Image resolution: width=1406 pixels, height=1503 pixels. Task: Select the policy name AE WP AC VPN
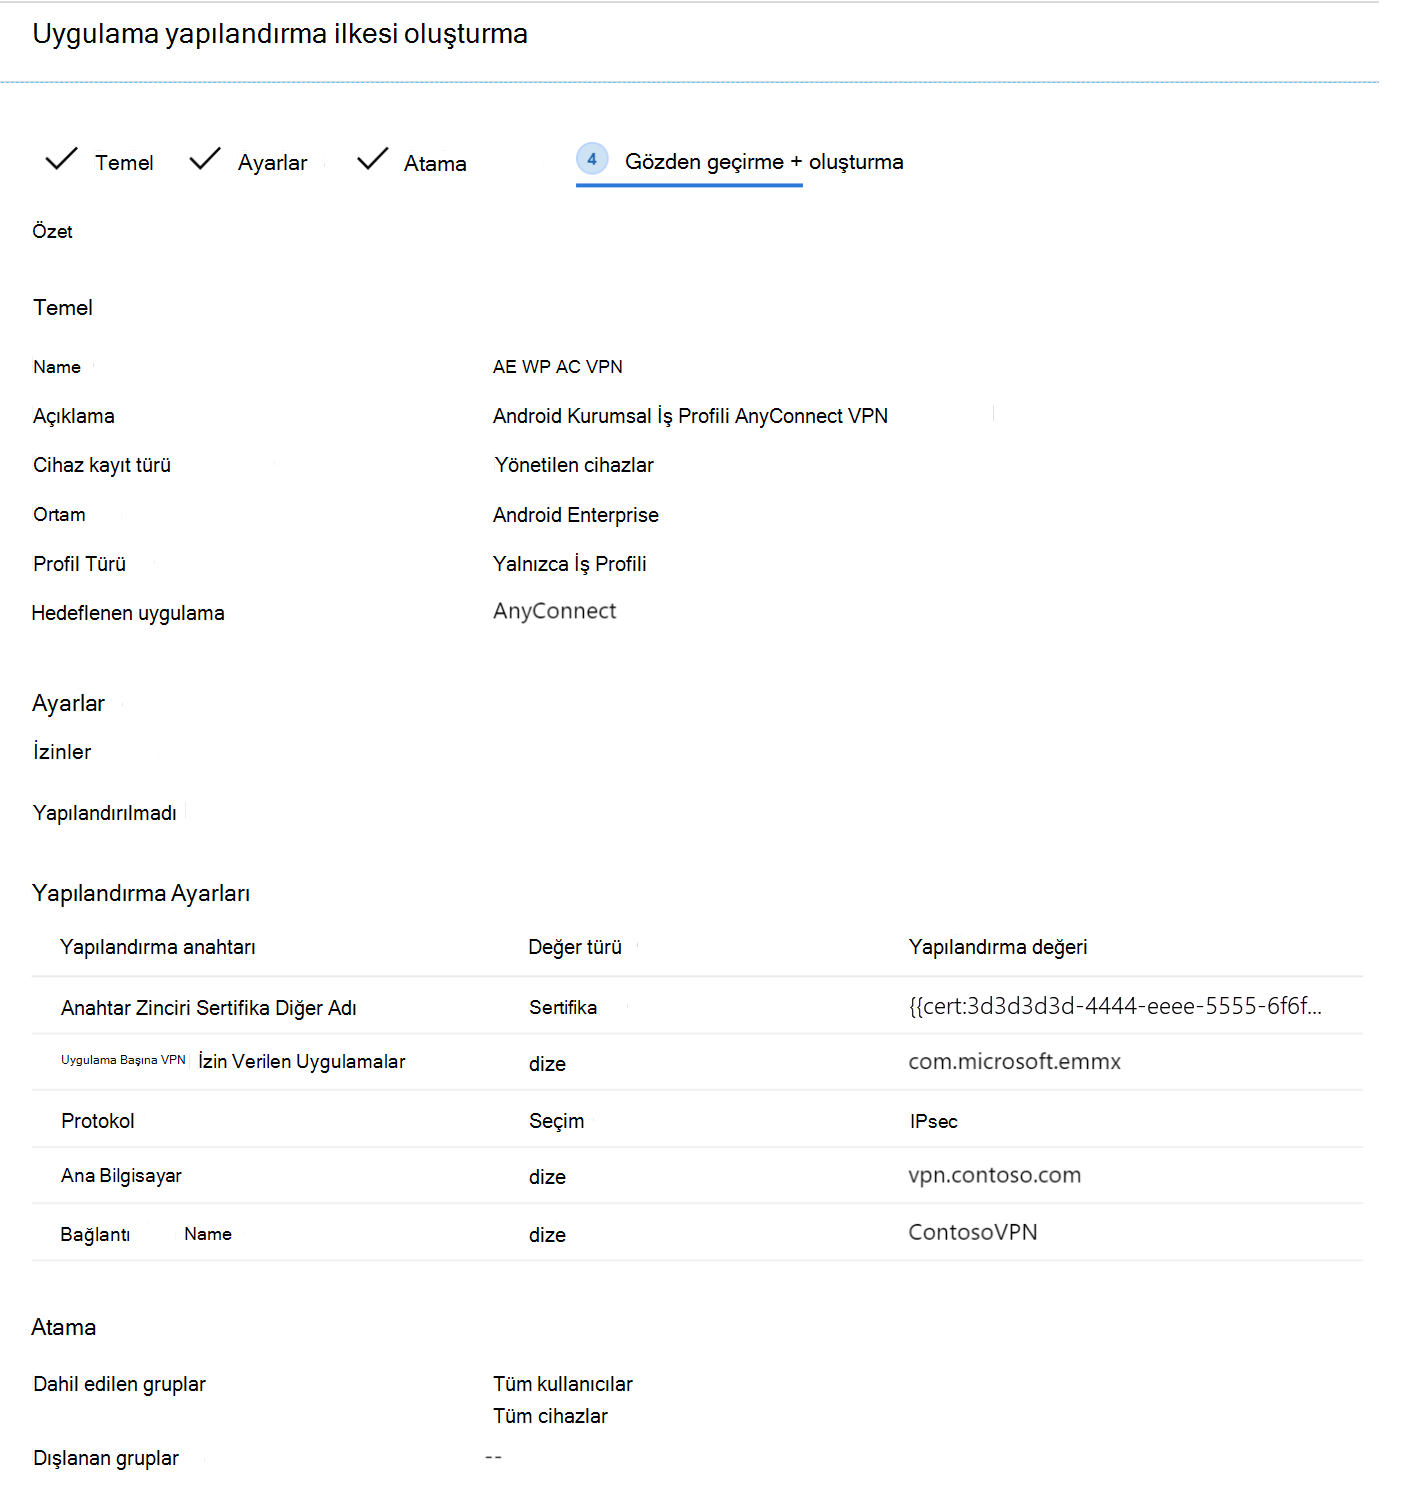click(557, 367)
